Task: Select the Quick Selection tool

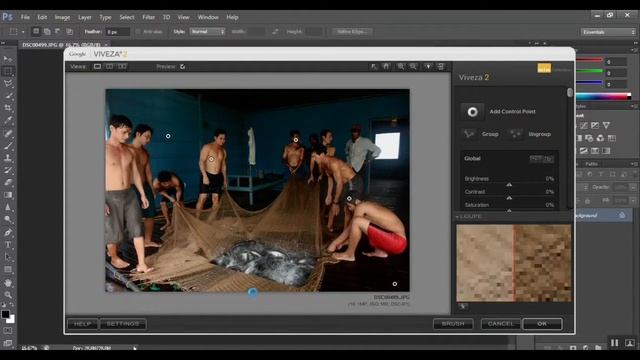Action: 8,96
